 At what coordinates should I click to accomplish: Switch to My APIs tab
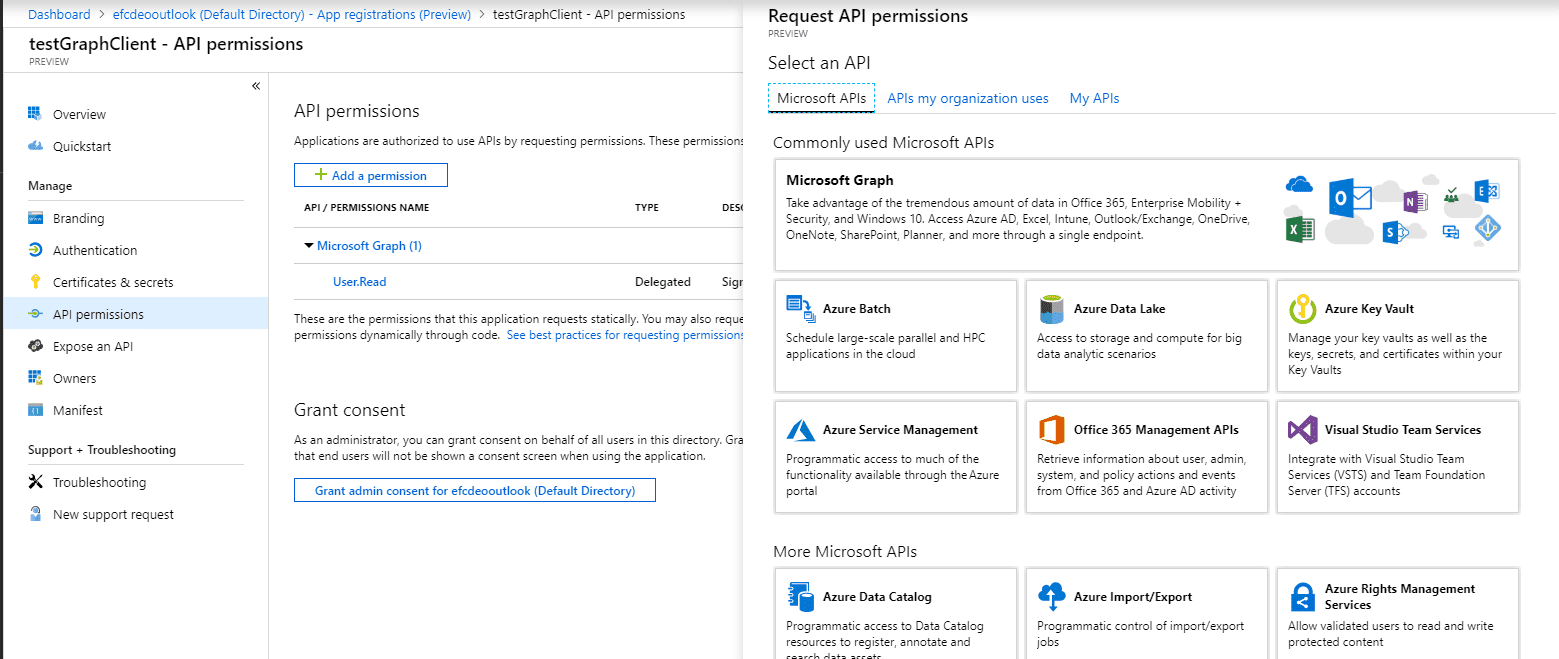1094,98
